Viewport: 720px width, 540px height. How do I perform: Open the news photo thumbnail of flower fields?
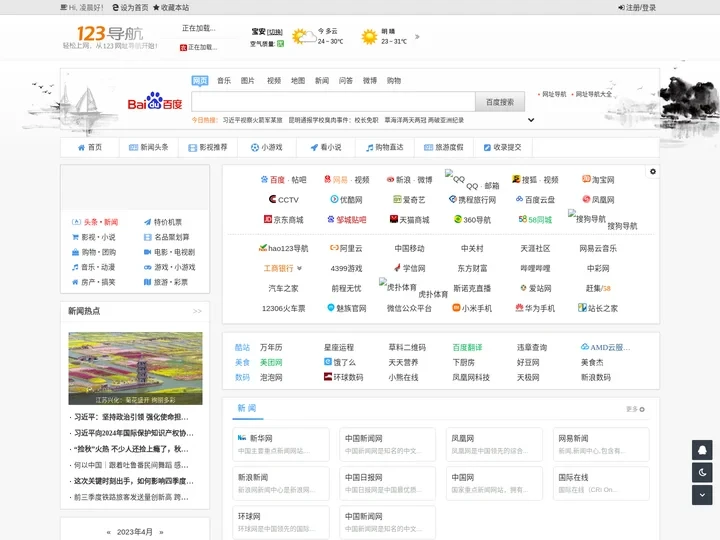135,368
